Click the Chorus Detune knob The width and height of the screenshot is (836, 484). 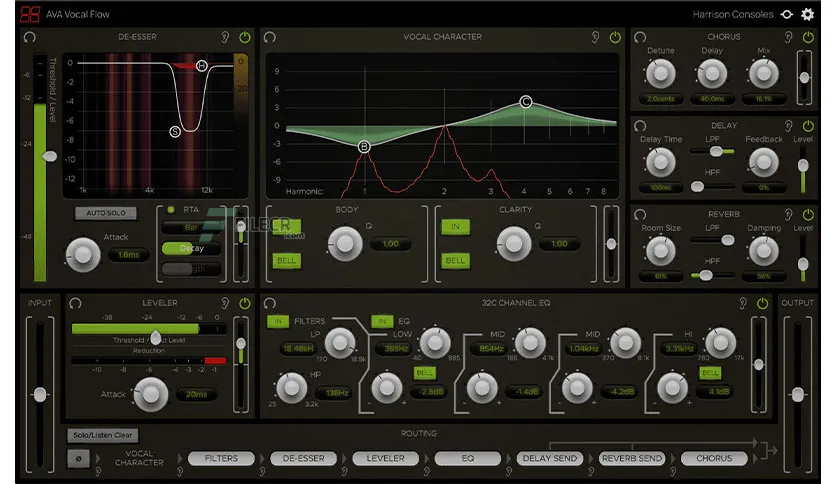click(661, 74)
